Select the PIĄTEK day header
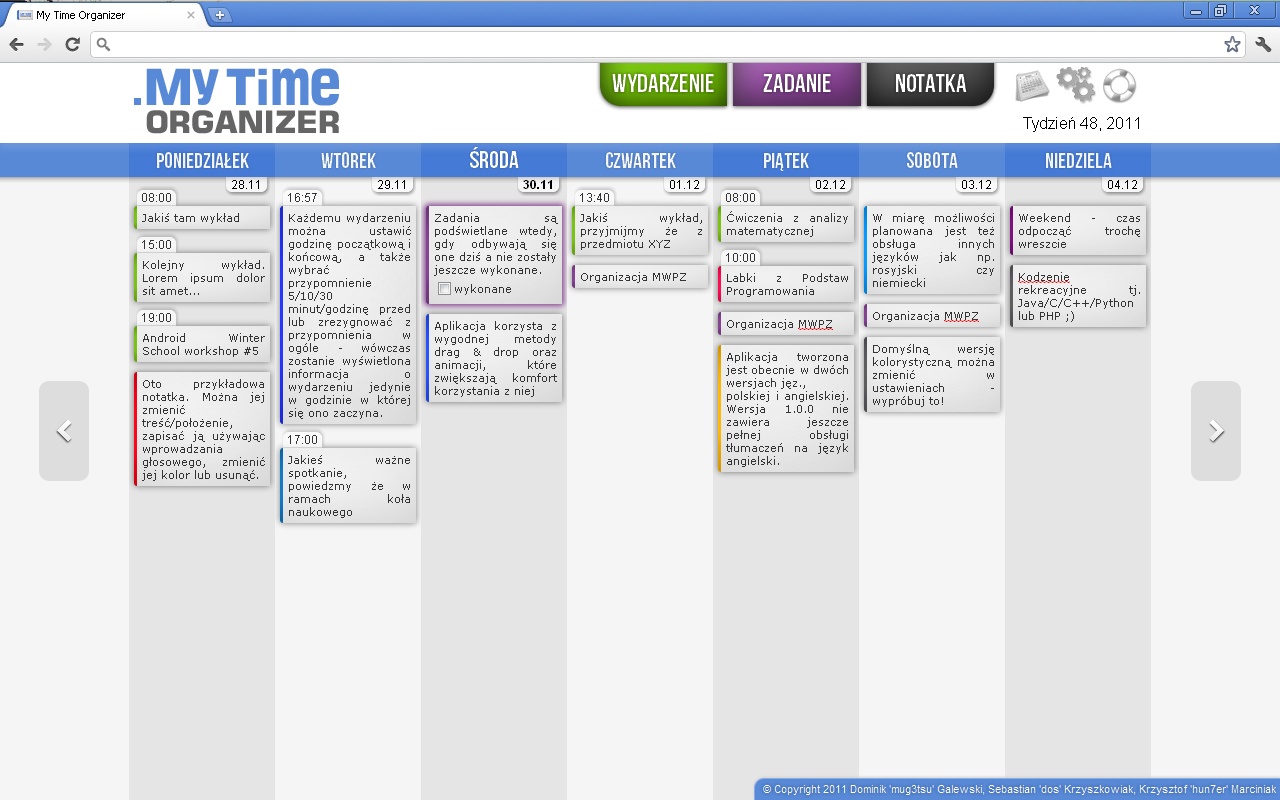The image size is (1280, 800). click(x=785, y=161)
